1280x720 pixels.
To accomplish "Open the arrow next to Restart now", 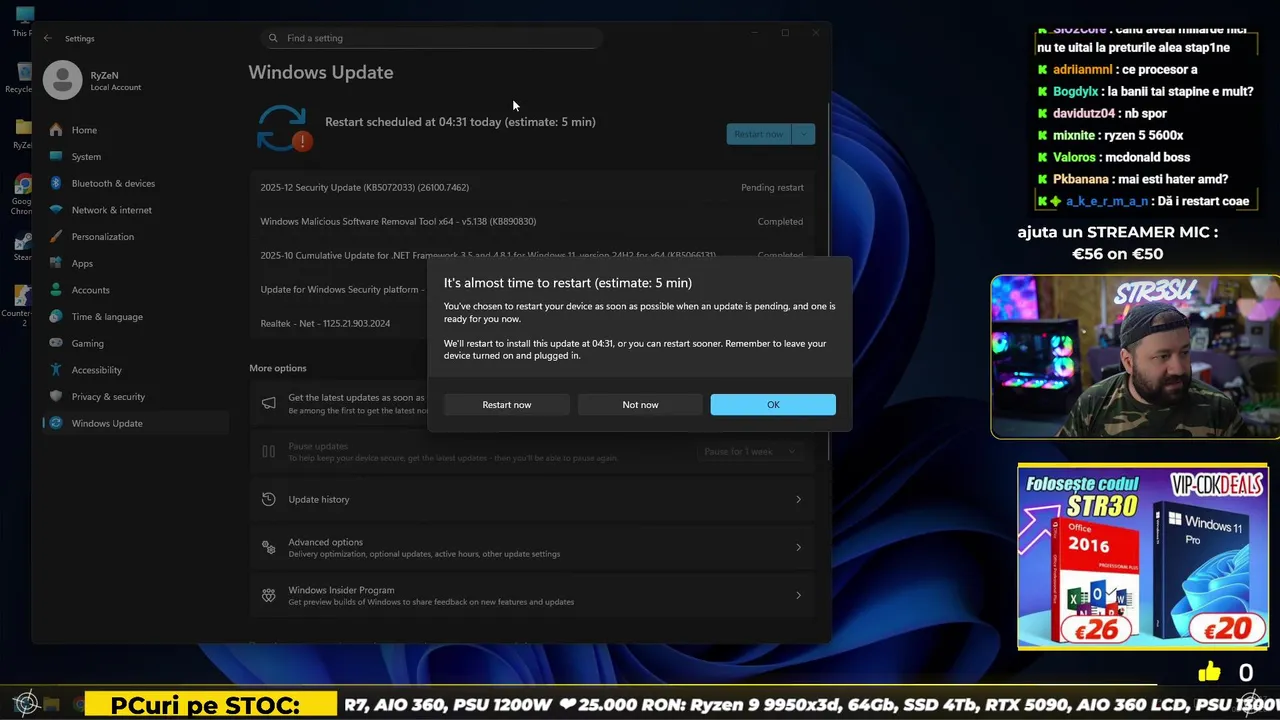I will click(803, 134).
